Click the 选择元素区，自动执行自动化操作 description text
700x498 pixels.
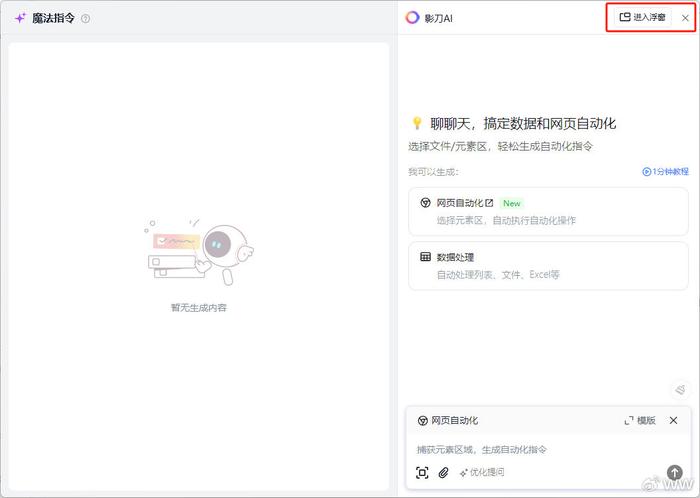pyautogui.click(x=506, y=220)
